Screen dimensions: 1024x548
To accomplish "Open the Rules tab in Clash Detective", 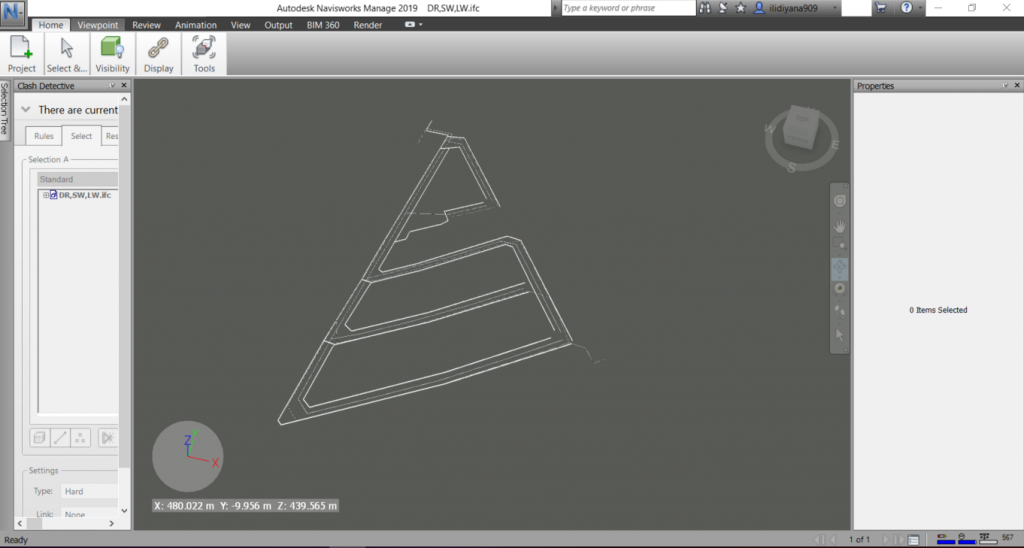I will coord(44,136).
